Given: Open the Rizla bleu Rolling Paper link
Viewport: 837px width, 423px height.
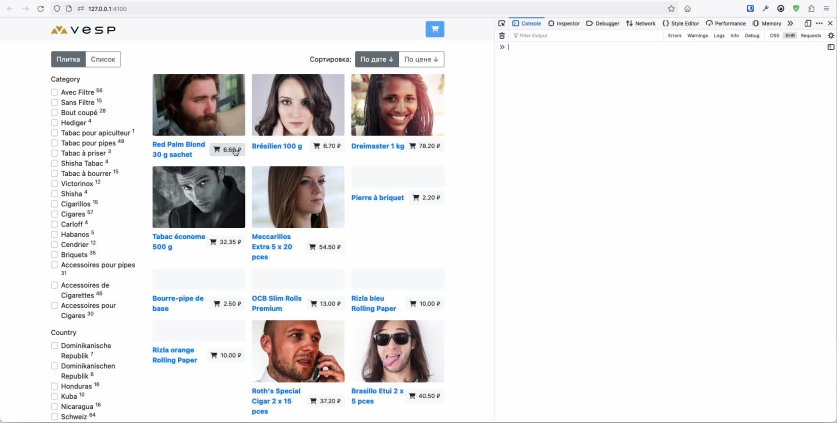Looking at the screenshot, I should [x=374, y=303].
